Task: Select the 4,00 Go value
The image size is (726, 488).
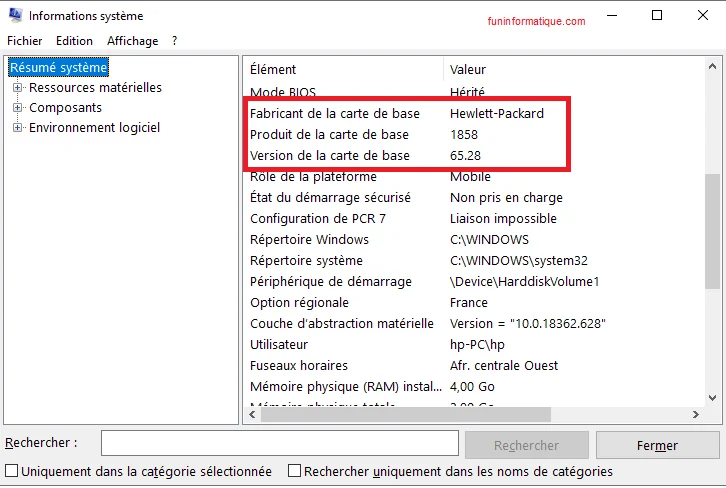Action: click(x=472, y=387)
